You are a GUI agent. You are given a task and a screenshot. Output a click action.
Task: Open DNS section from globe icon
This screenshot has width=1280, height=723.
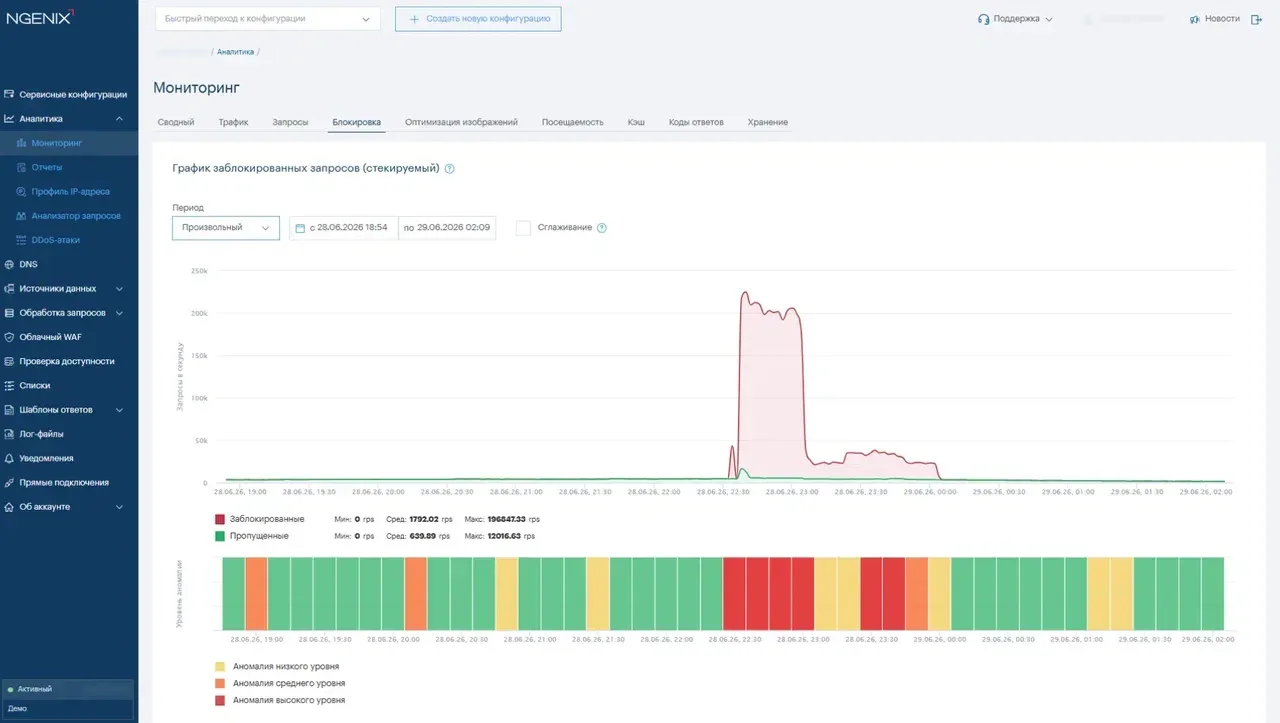pos(10,265)
